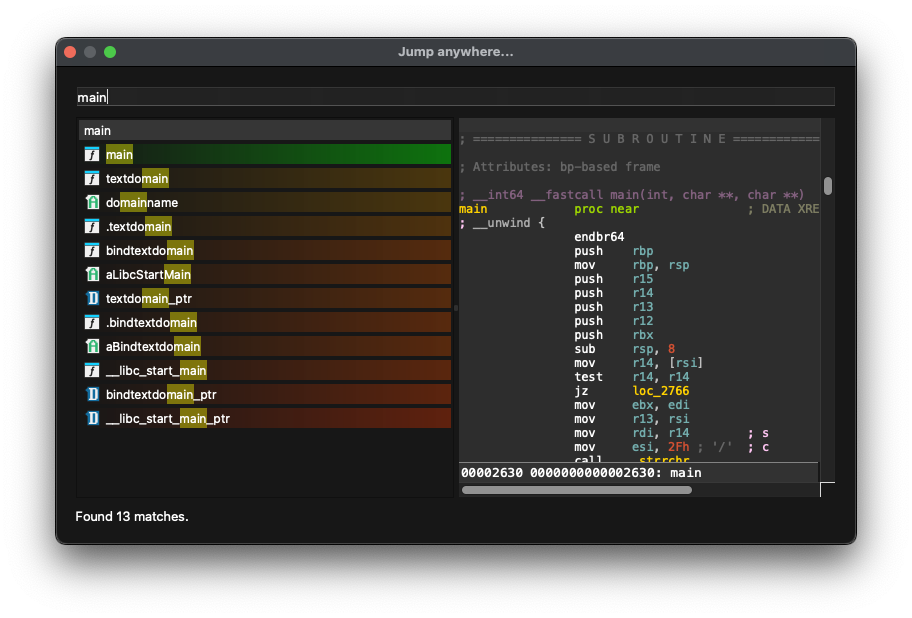Click the data icon next to __libc_start_main_ptr
Image resolution: width=912 pixels, height=618 pixels.
pos(92,419)
